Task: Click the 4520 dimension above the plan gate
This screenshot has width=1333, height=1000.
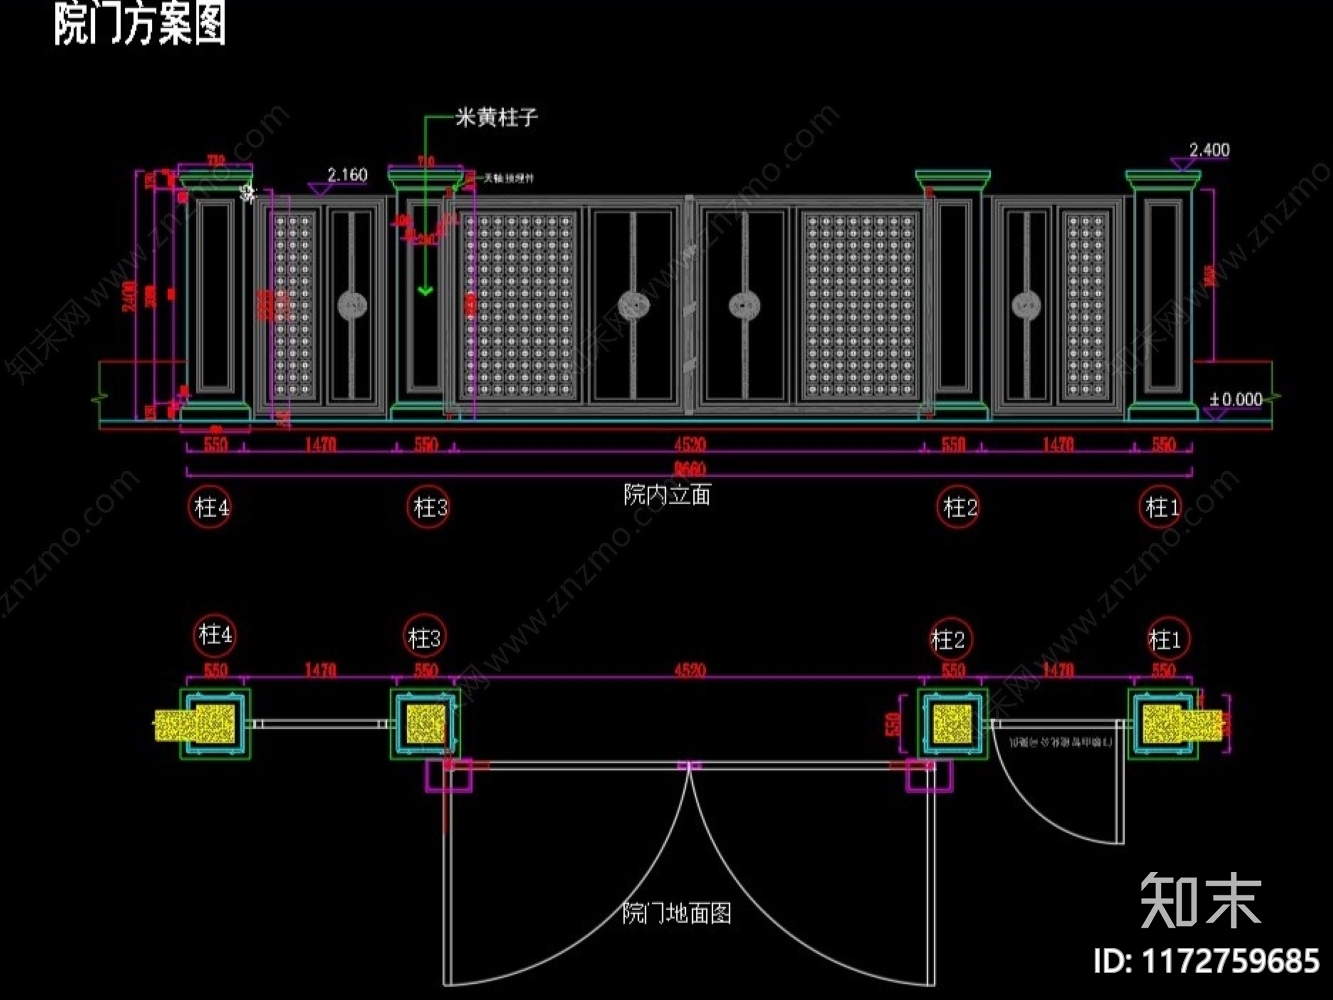Action: coord(690,670)
